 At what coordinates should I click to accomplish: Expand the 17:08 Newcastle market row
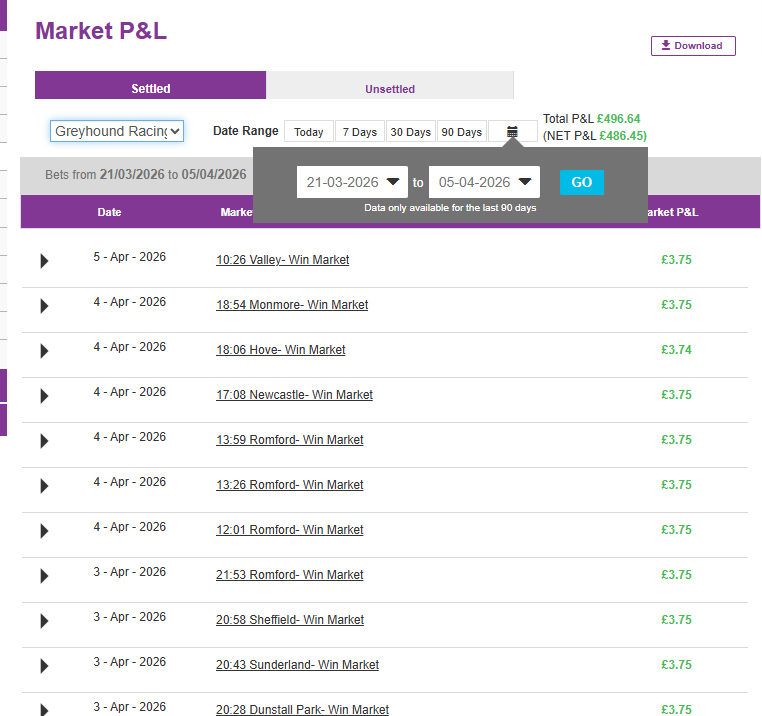[x=44, y=396]
